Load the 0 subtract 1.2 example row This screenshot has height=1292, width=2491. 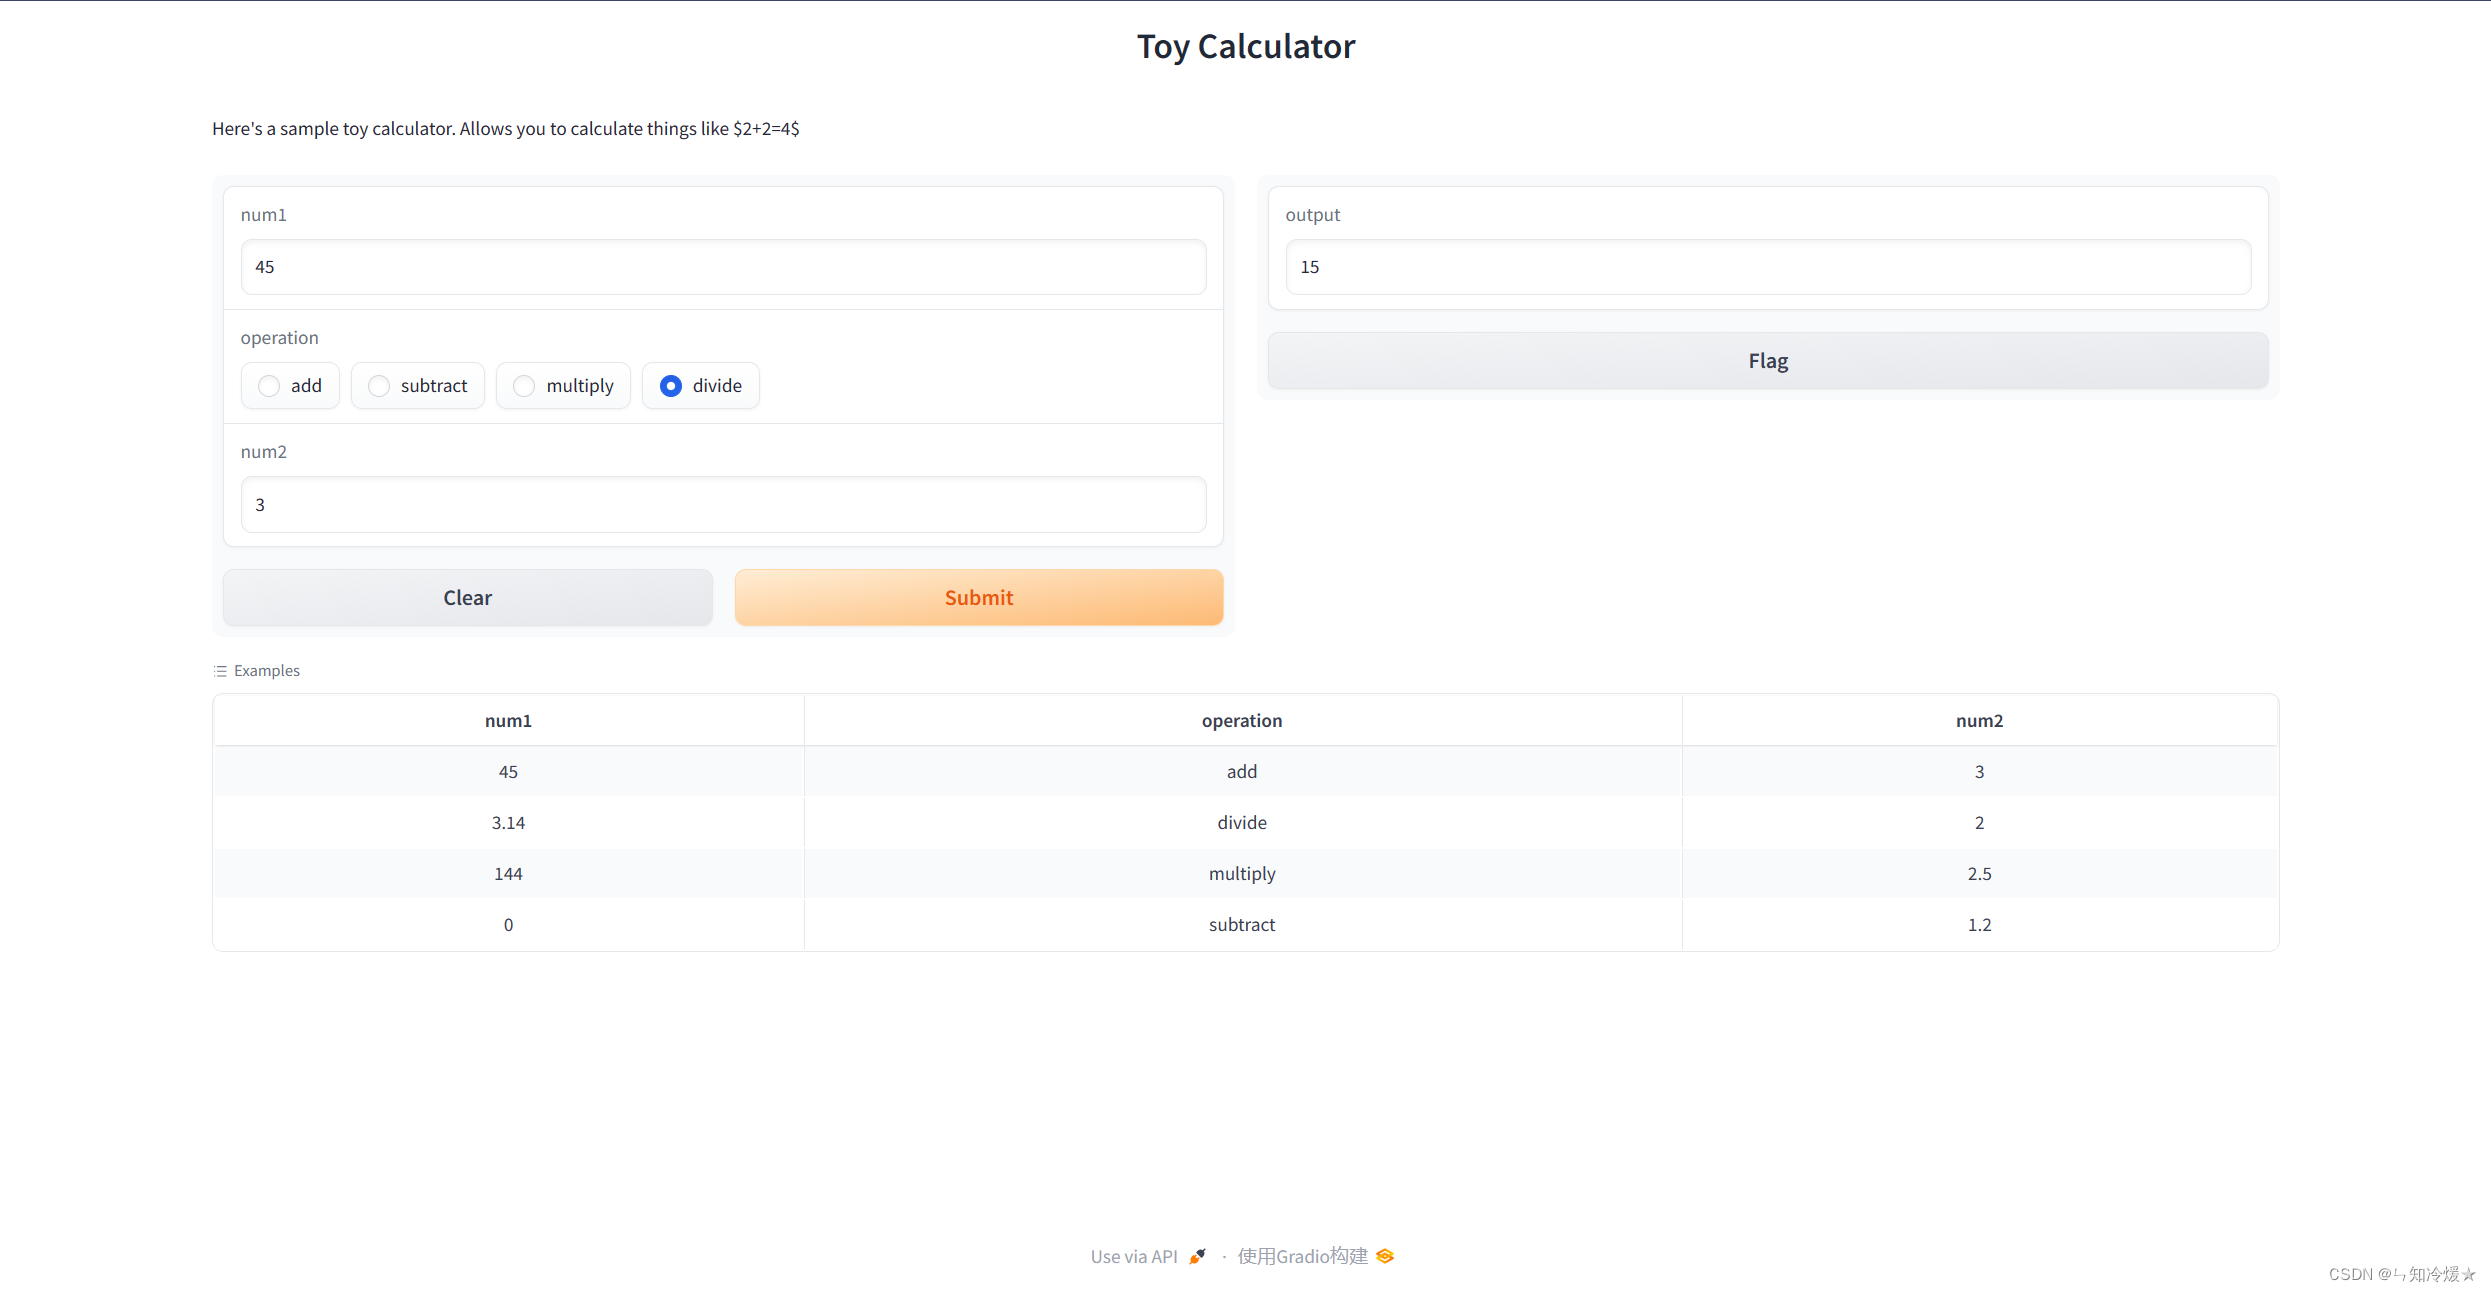[1242, 925]
